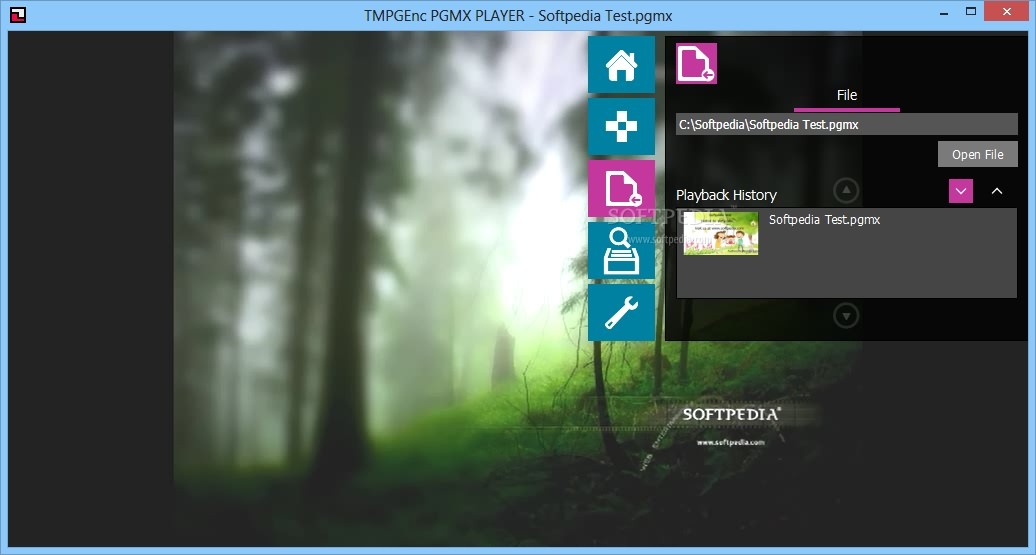Maximize the PGMX Player window

tap(971, 12)
